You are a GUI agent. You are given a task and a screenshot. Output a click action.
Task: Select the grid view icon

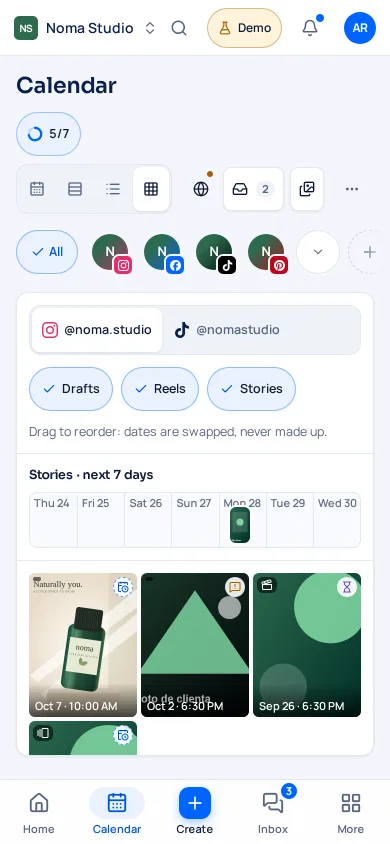pos(151,189)
